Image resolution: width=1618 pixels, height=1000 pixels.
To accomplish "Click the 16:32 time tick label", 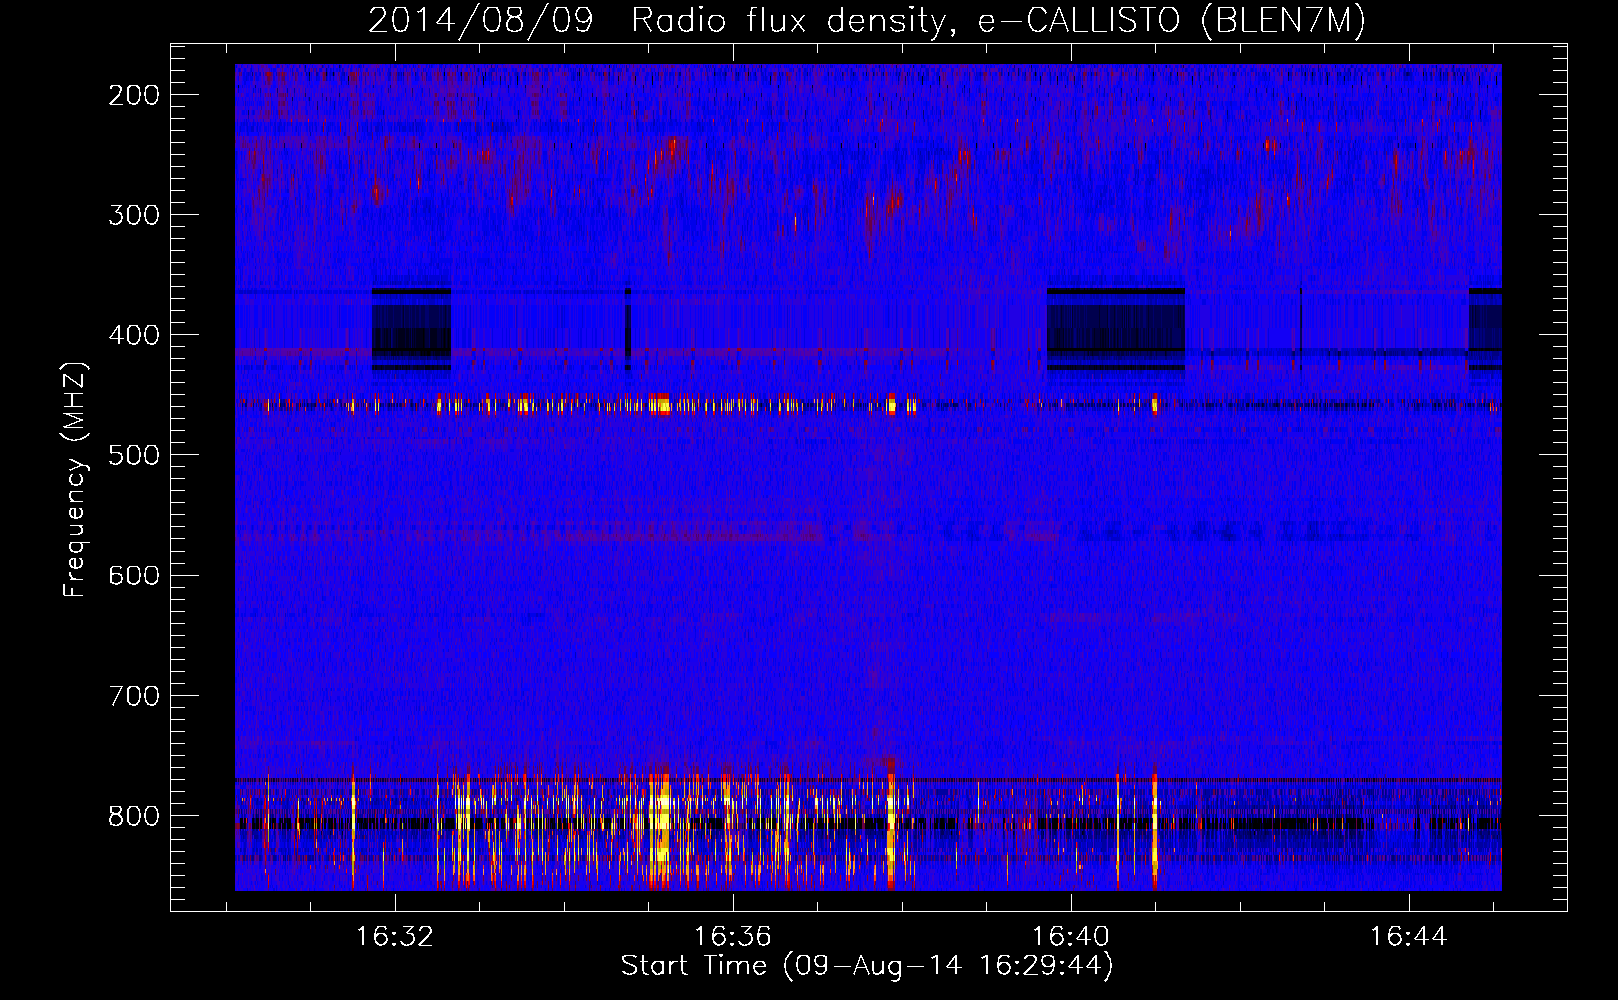I will click(x=395, y=937).
